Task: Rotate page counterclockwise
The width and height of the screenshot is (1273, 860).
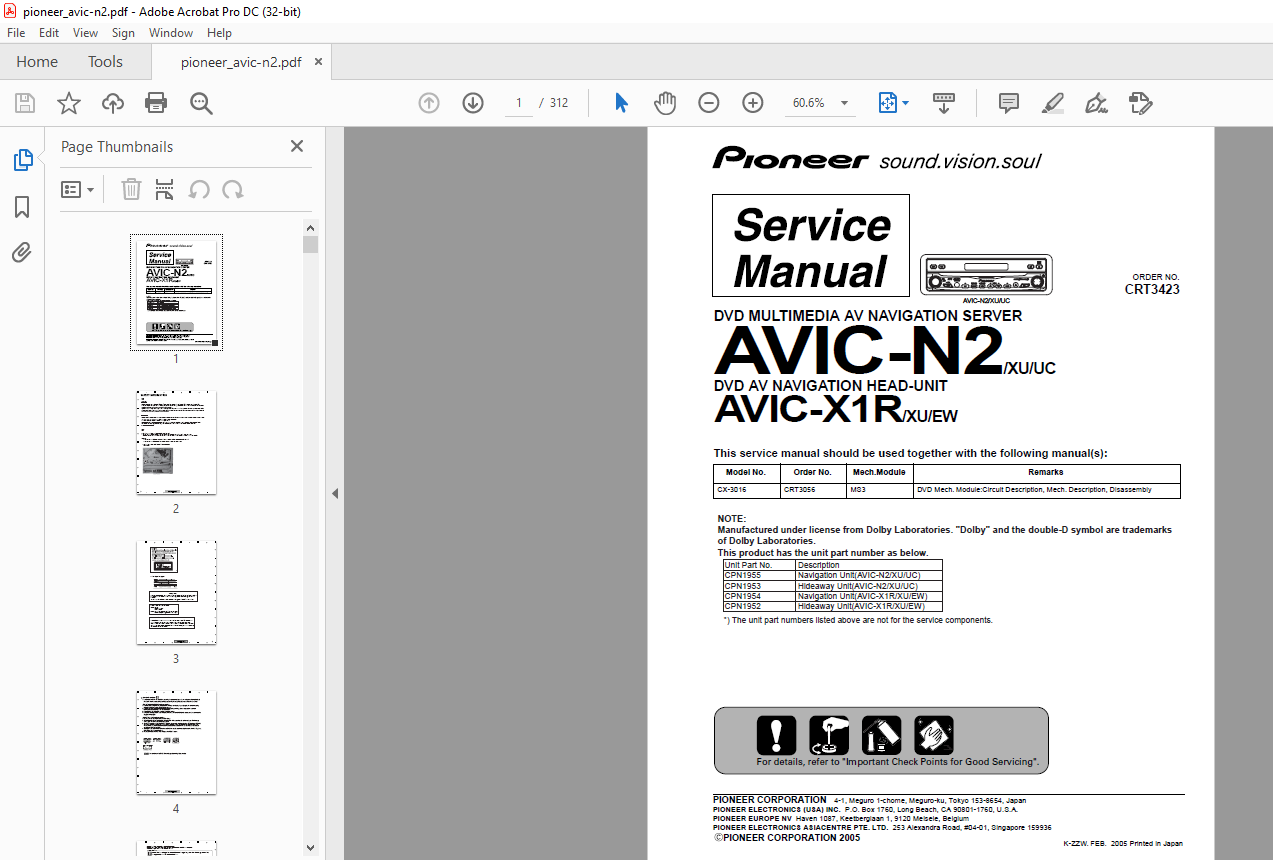Action: click(199, 189)
